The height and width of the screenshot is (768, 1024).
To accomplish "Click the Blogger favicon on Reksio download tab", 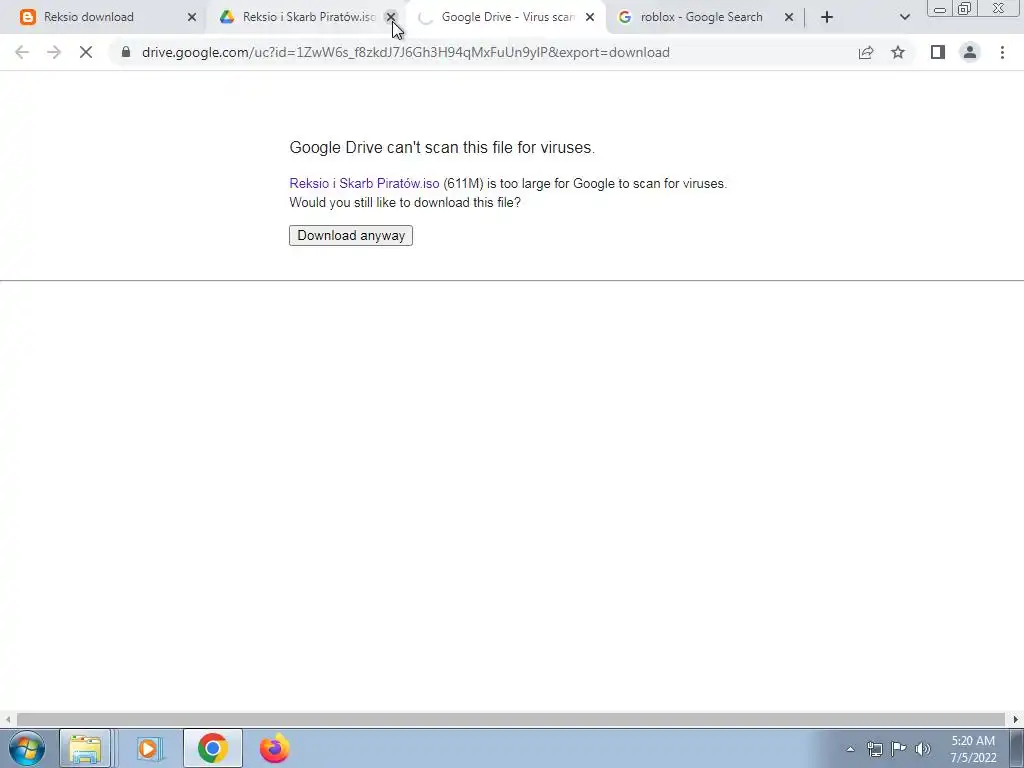I will coord(27,17).
